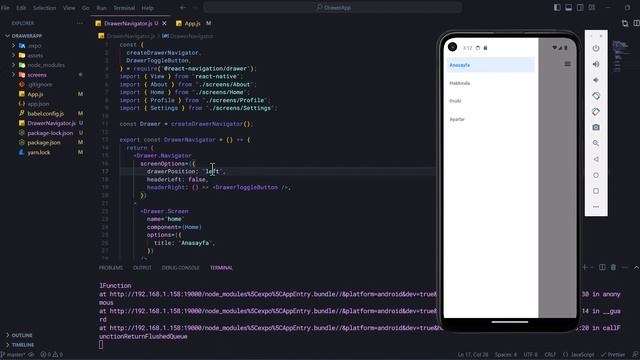The height and width of the screenshot is (360, 640).
Task: Toggle secondary sidebar layout icon
Action: click(580, 7)
